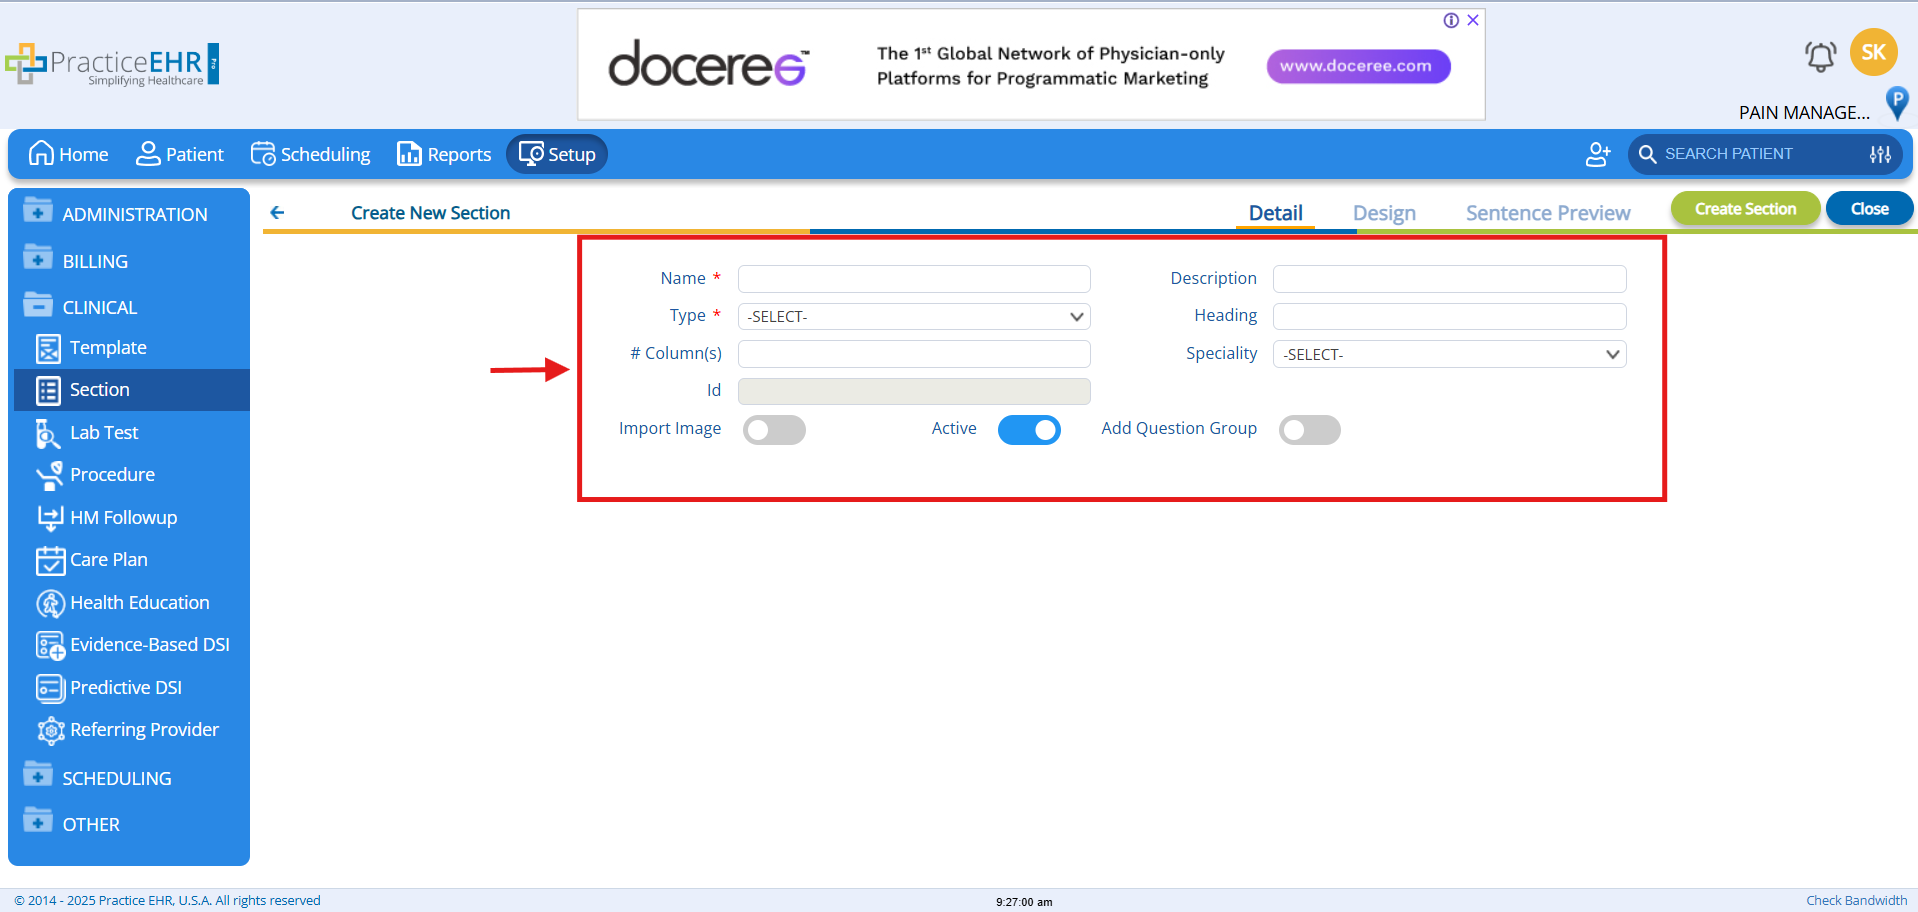Switch to the Design tab
1918x912 pixels.
[x=1384, y=213]
